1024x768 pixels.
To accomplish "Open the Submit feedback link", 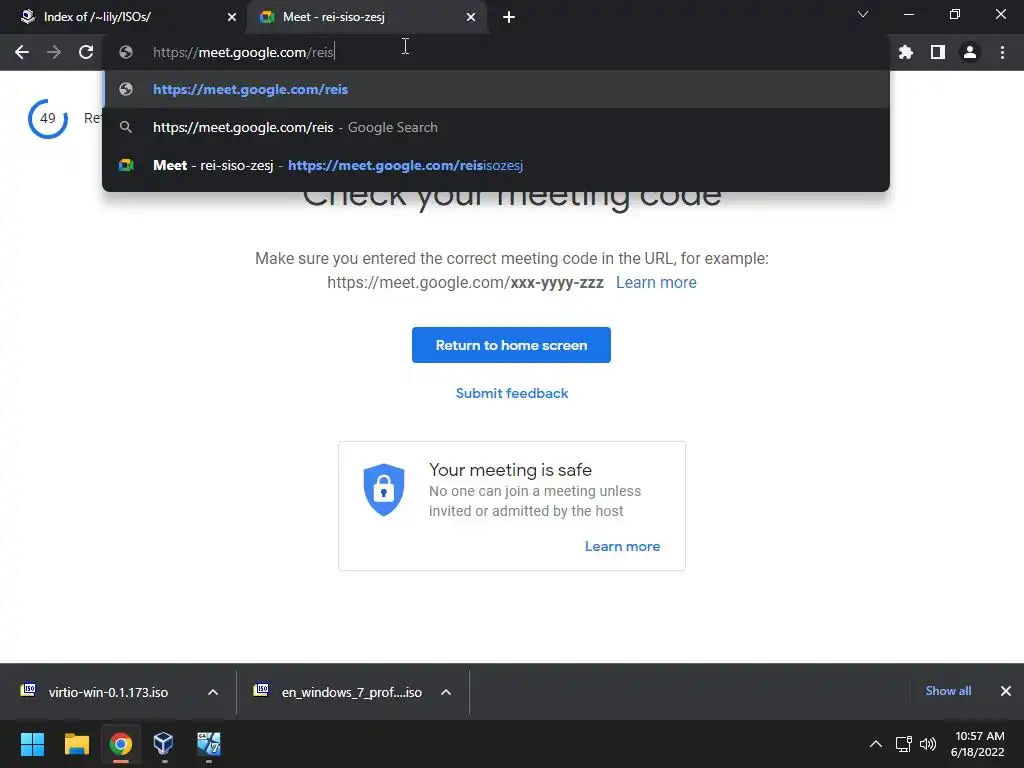I will click(512, 393).
